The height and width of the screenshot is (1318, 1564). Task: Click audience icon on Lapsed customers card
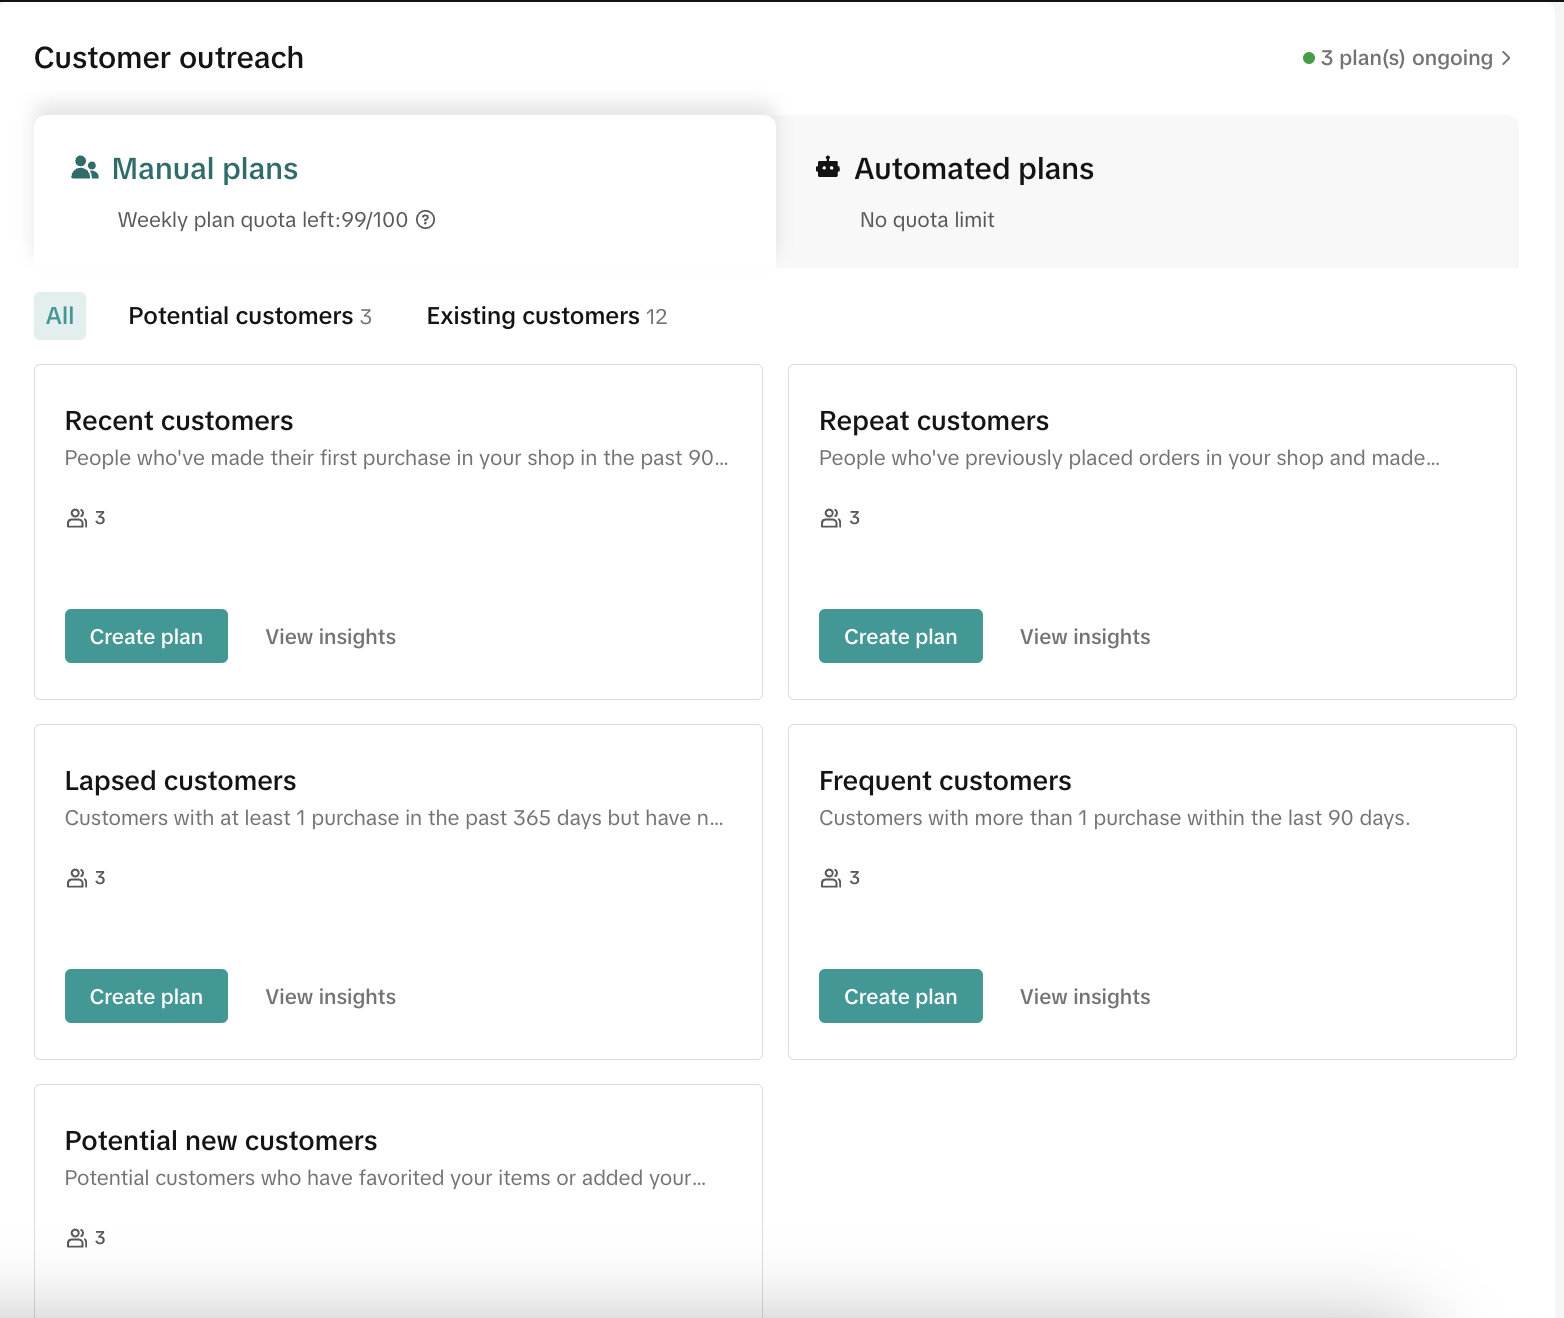(77, 878)
